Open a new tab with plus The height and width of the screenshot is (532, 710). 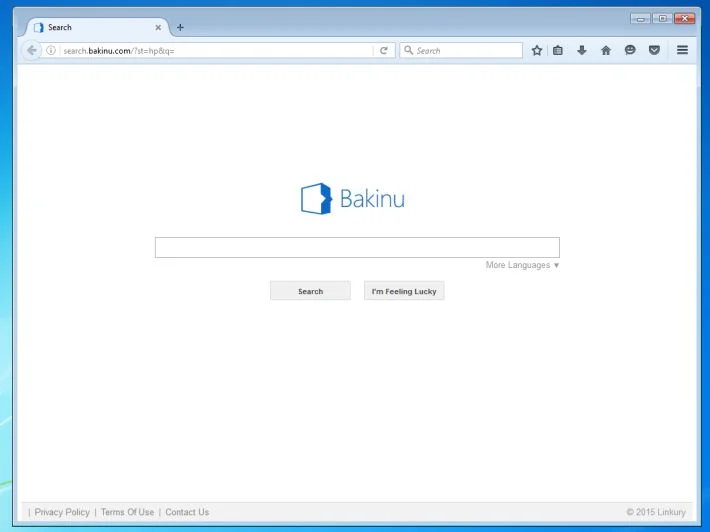click(x=180, y=28)
